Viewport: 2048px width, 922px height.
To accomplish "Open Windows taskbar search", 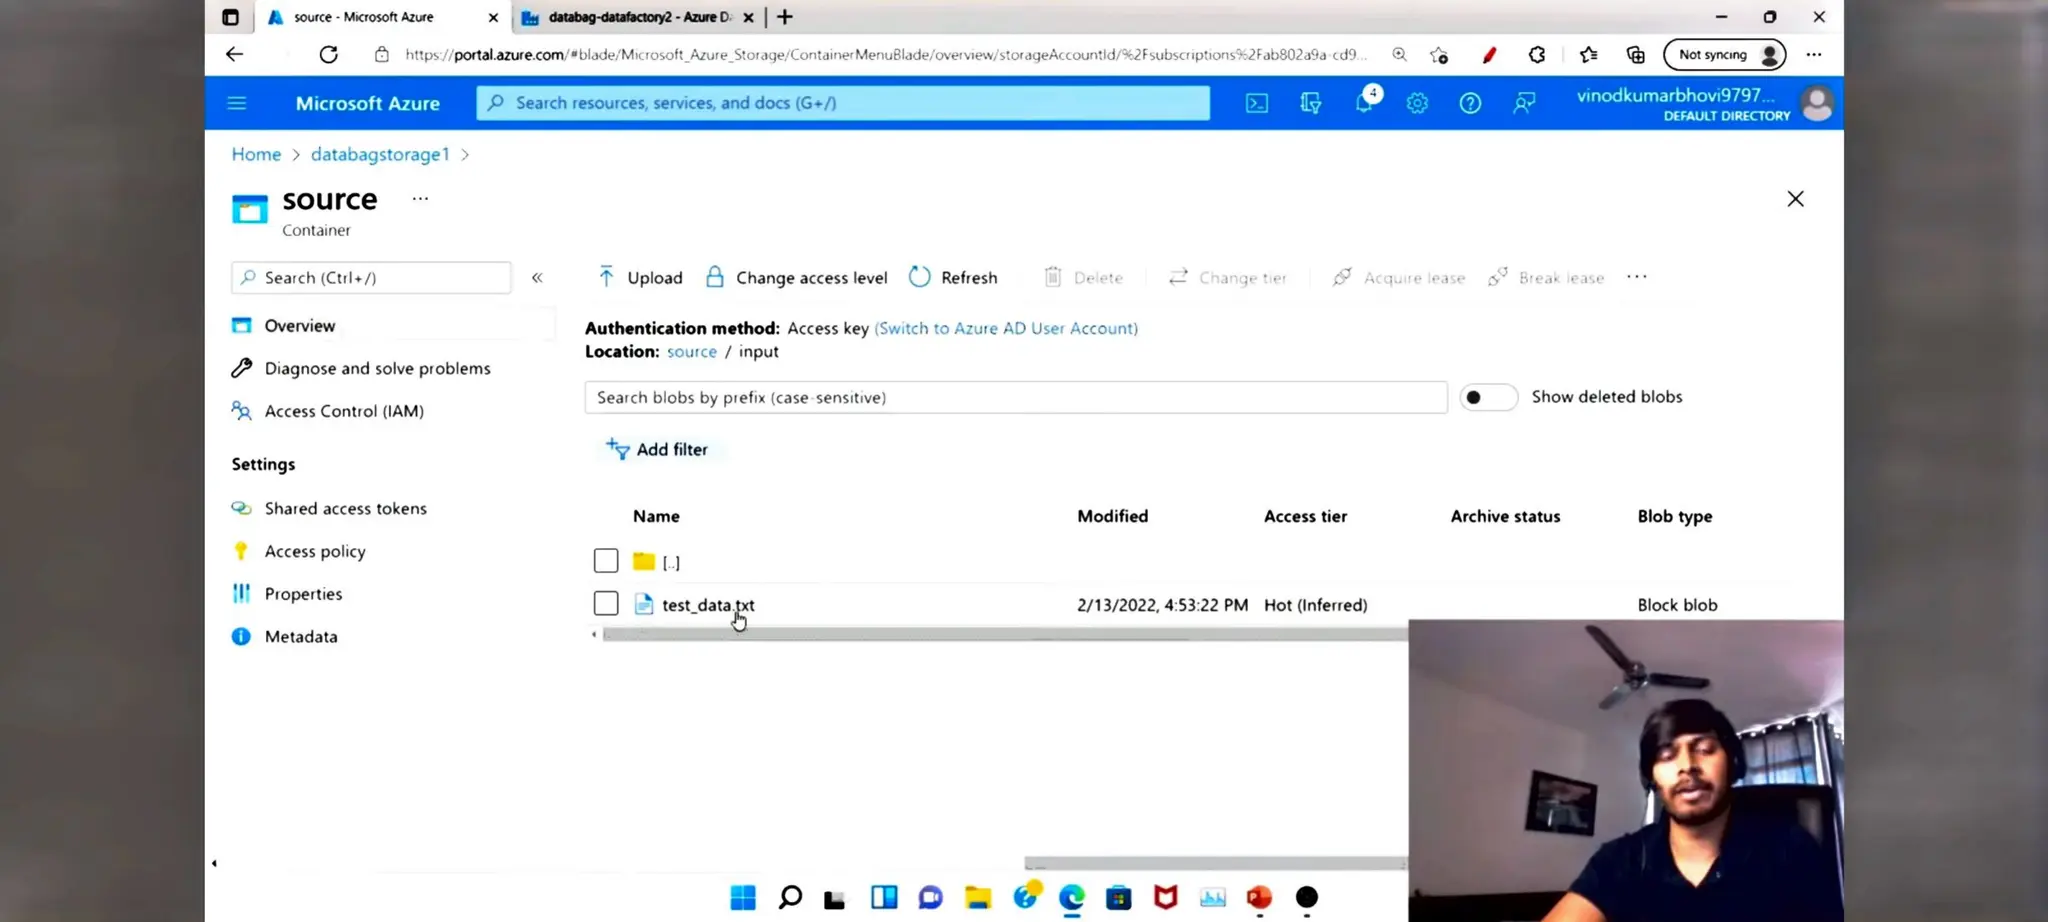I will pyautogui.click(x=790, y=897).
